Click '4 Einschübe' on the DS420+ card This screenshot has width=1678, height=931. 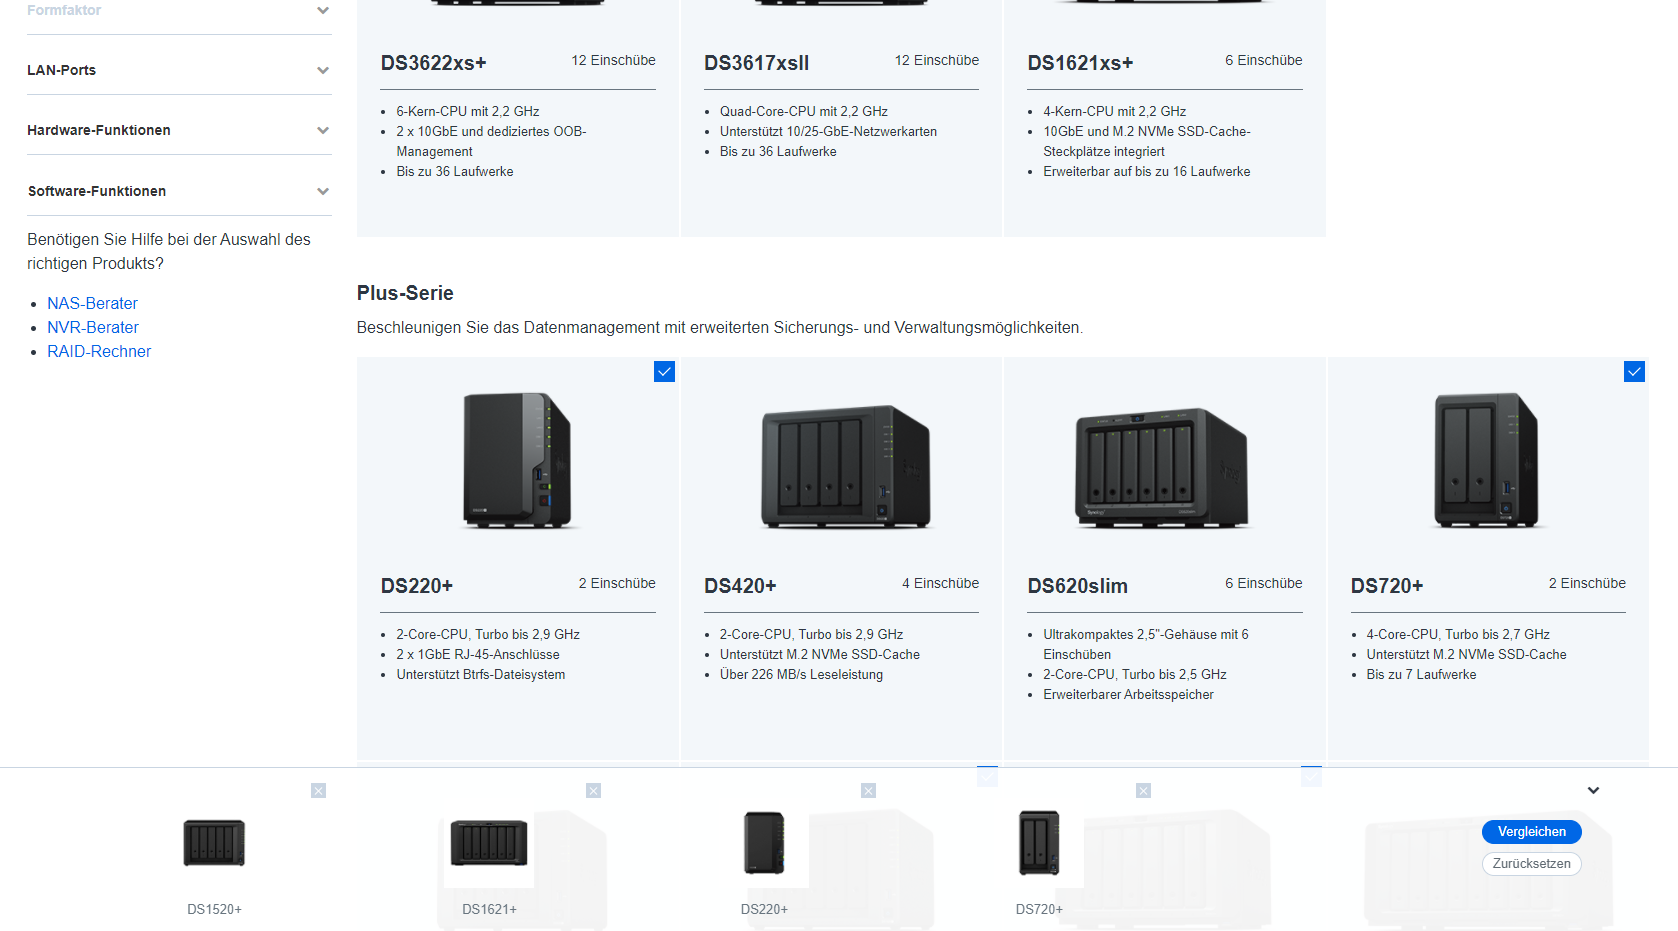(x=941, y=583)
